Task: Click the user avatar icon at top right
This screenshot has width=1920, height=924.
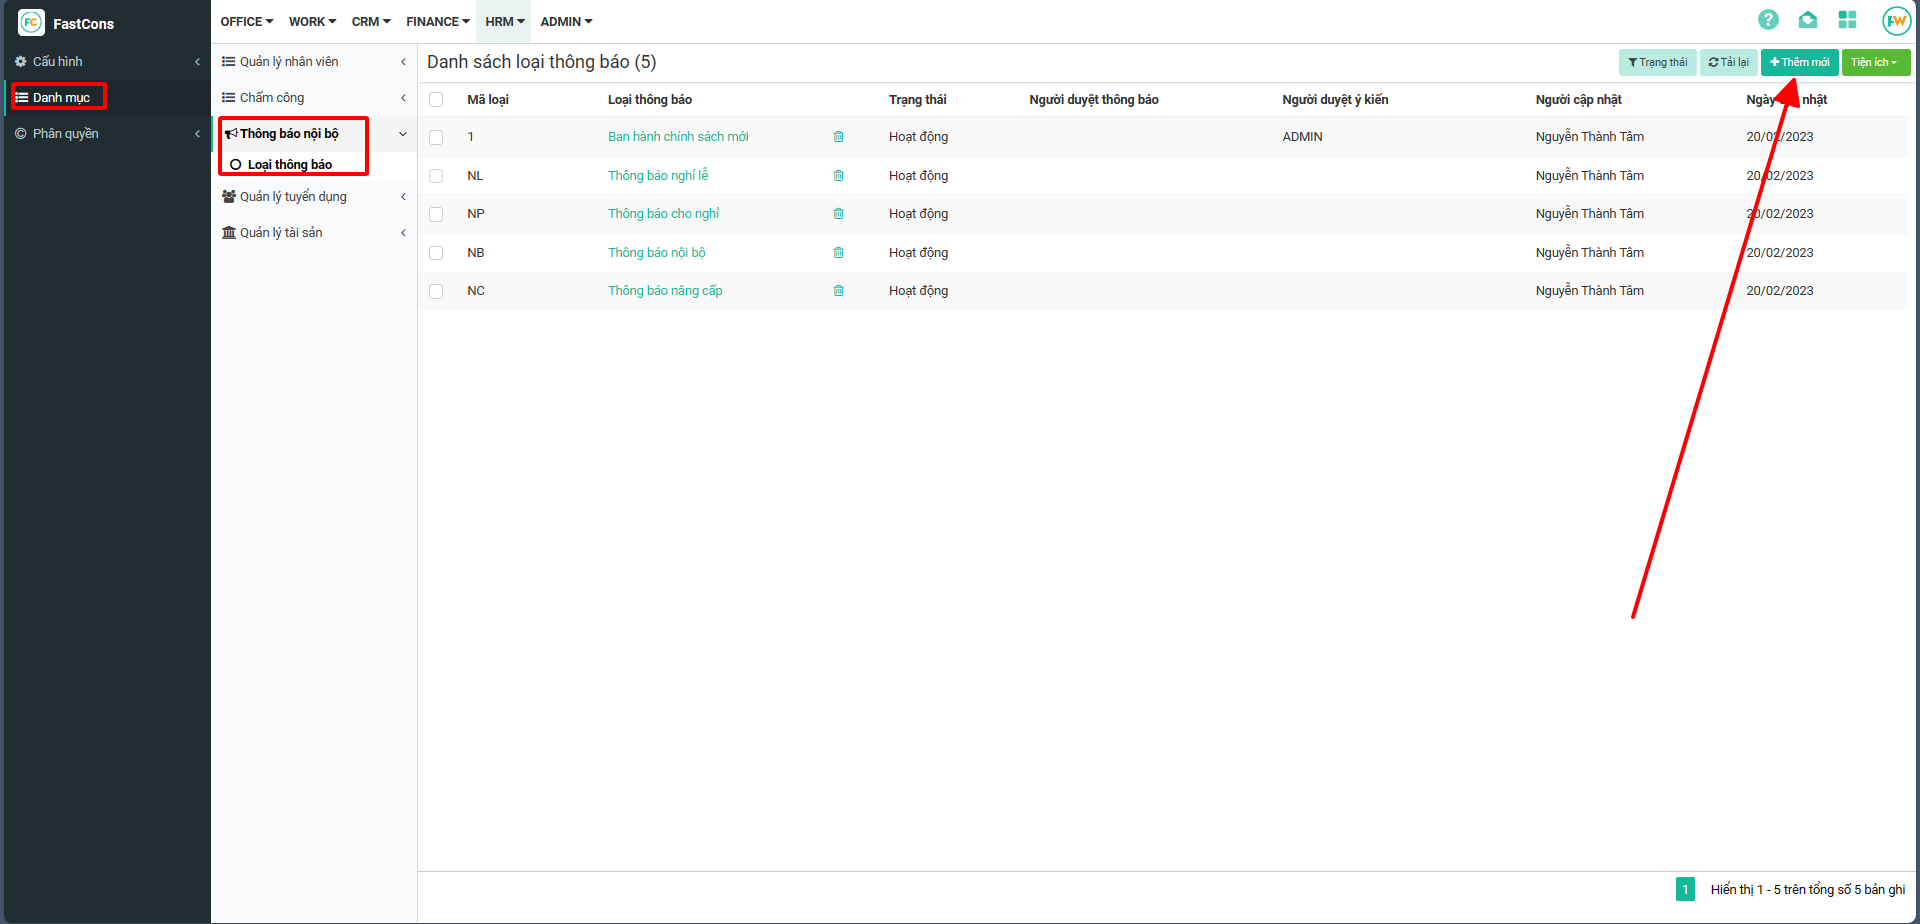Action: tap(1895, 21)
